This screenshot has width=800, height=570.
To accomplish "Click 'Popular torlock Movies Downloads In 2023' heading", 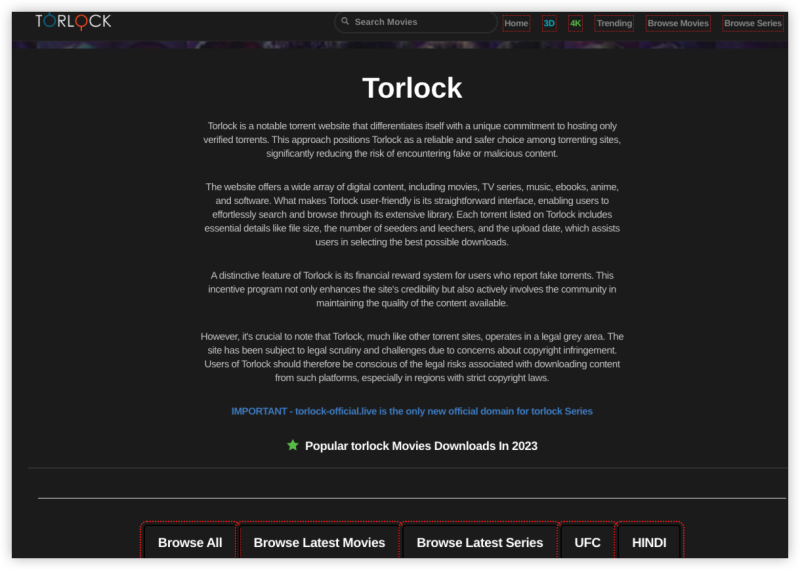I will coord(421,446).
